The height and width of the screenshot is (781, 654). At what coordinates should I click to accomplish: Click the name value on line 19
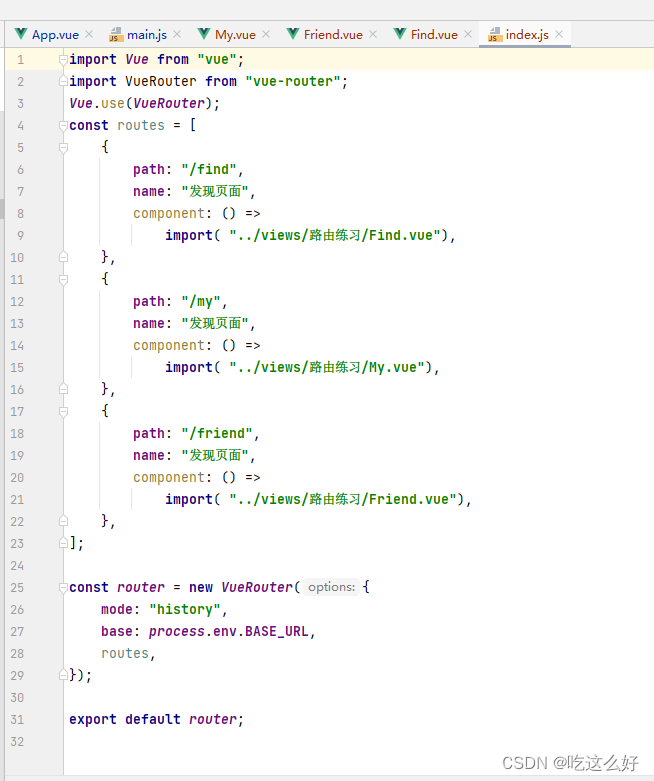pos(215,455)
